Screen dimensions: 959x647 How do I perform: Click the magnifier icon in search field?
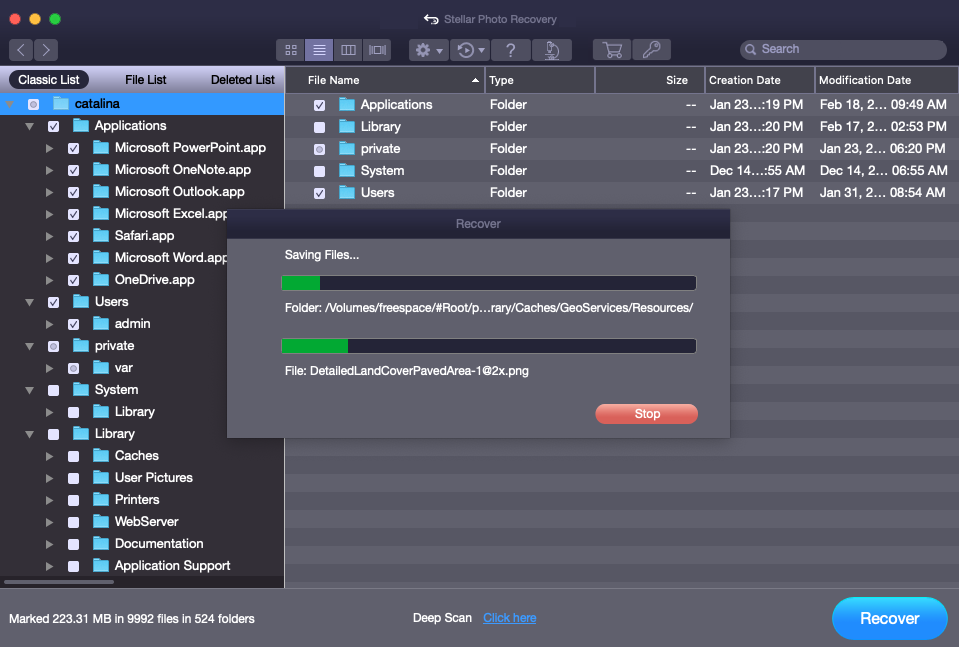pyautogui.click(x=750, y=50)
